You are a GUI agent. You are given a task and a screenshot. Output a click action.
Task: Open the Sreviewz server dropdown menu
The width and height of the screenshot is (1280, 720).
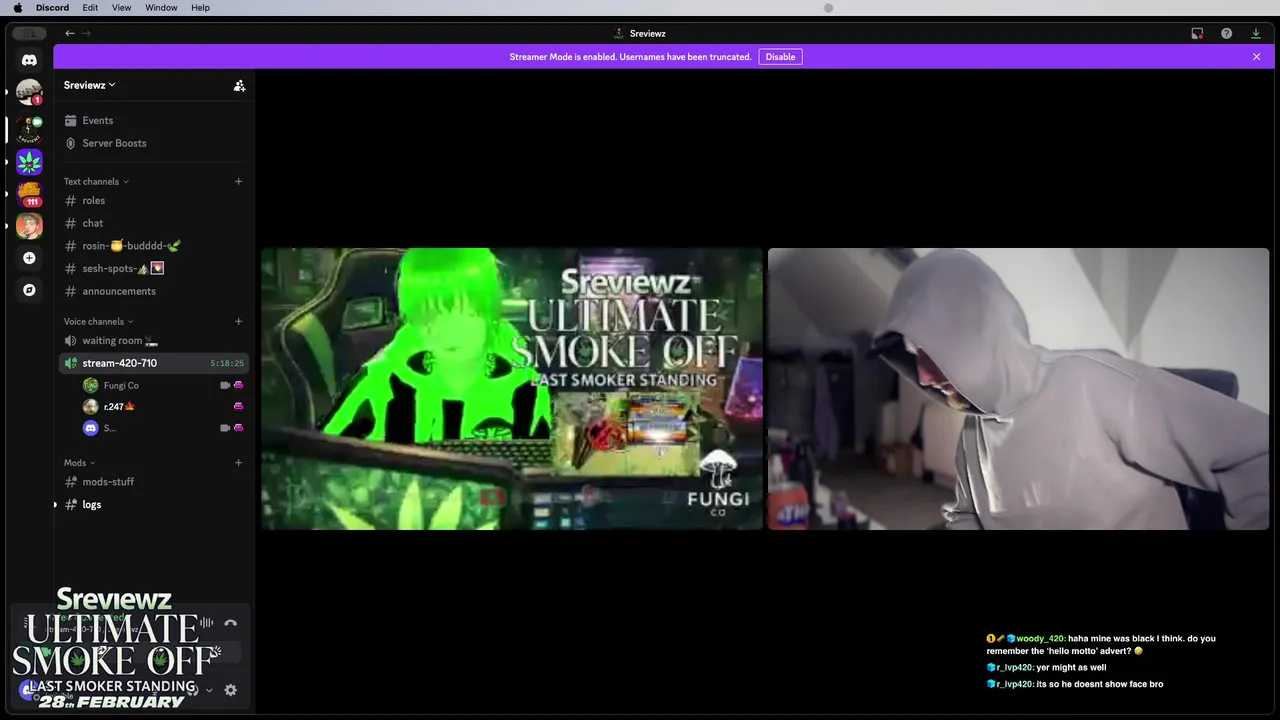(x=90, y=85)
